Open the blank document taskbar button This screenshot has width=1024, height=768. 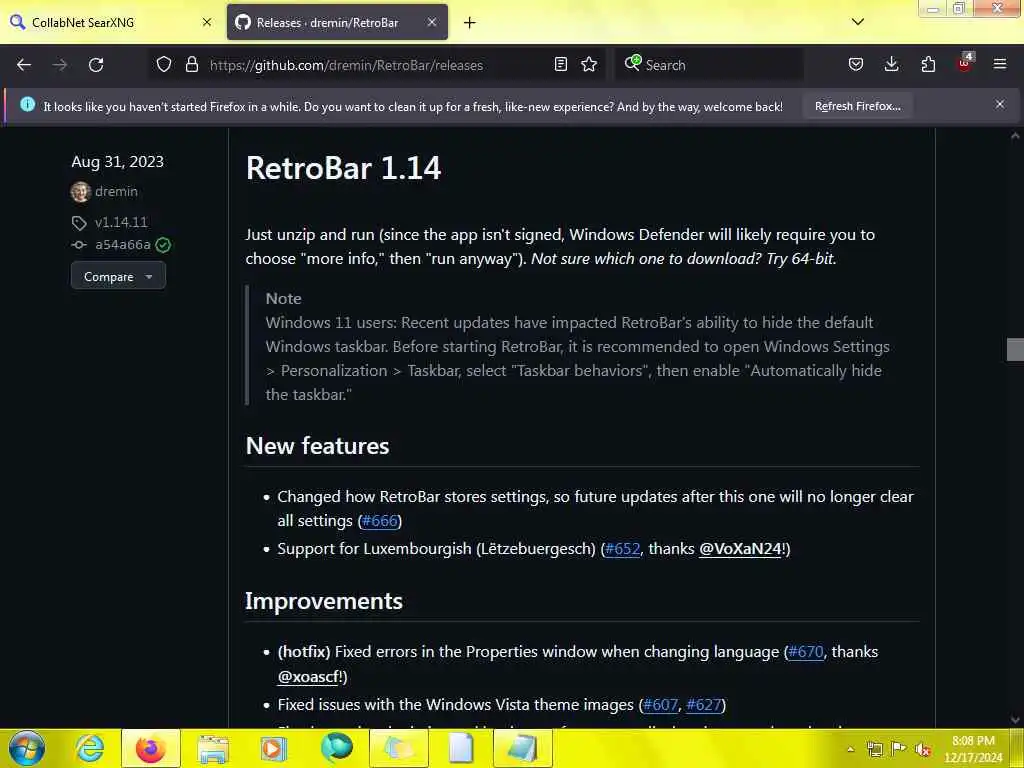[460, 748]
